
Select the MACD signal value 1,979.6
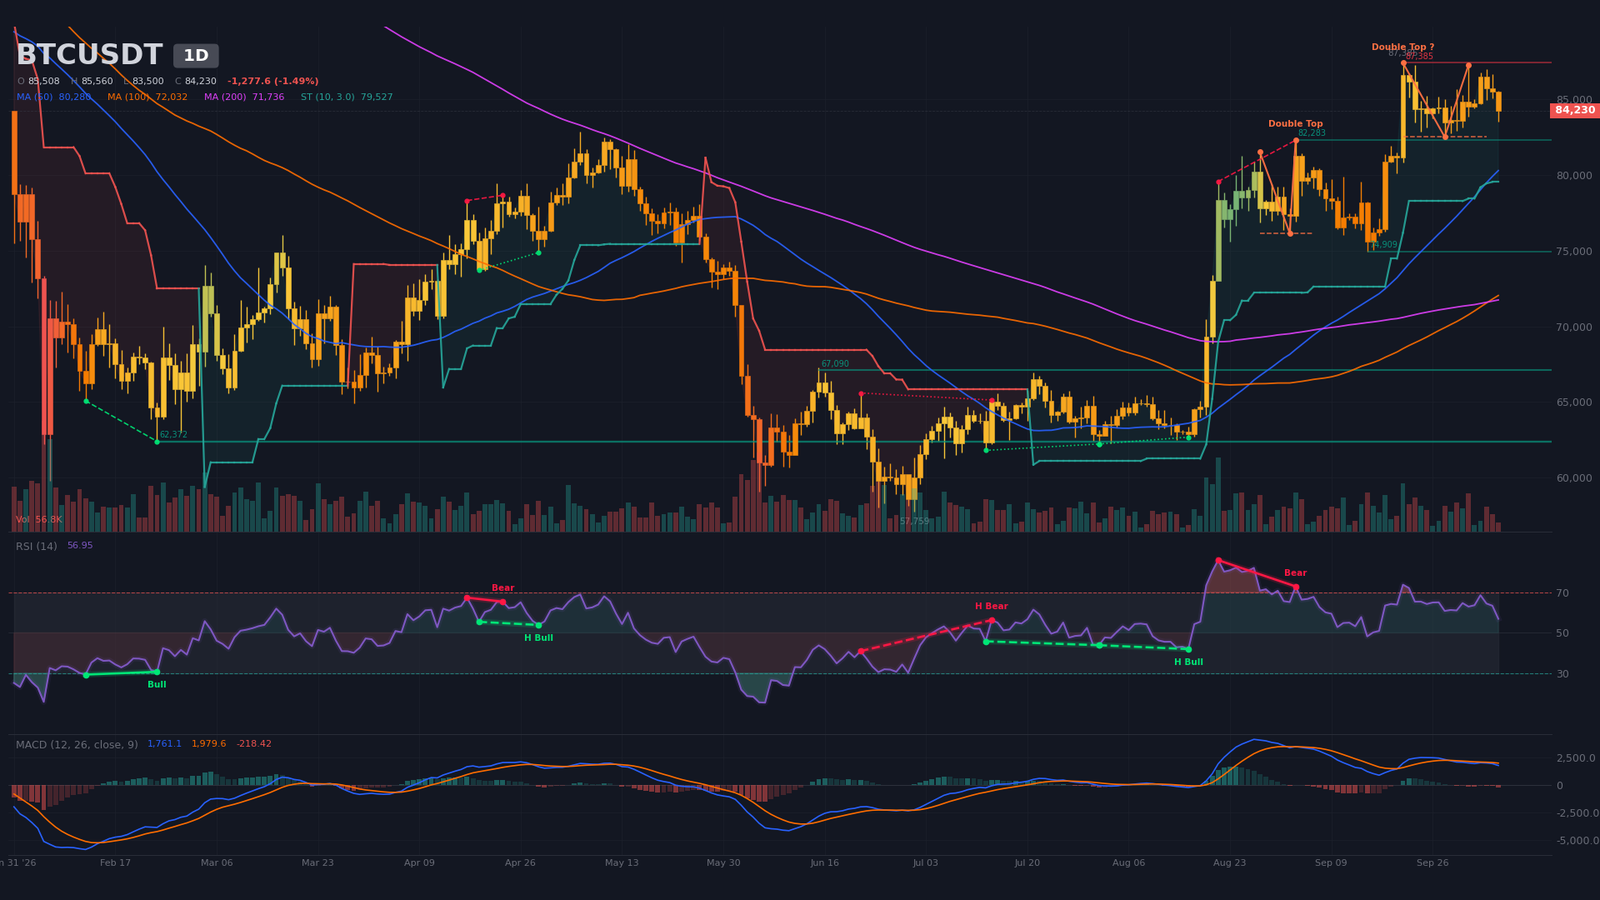point(209,744)
